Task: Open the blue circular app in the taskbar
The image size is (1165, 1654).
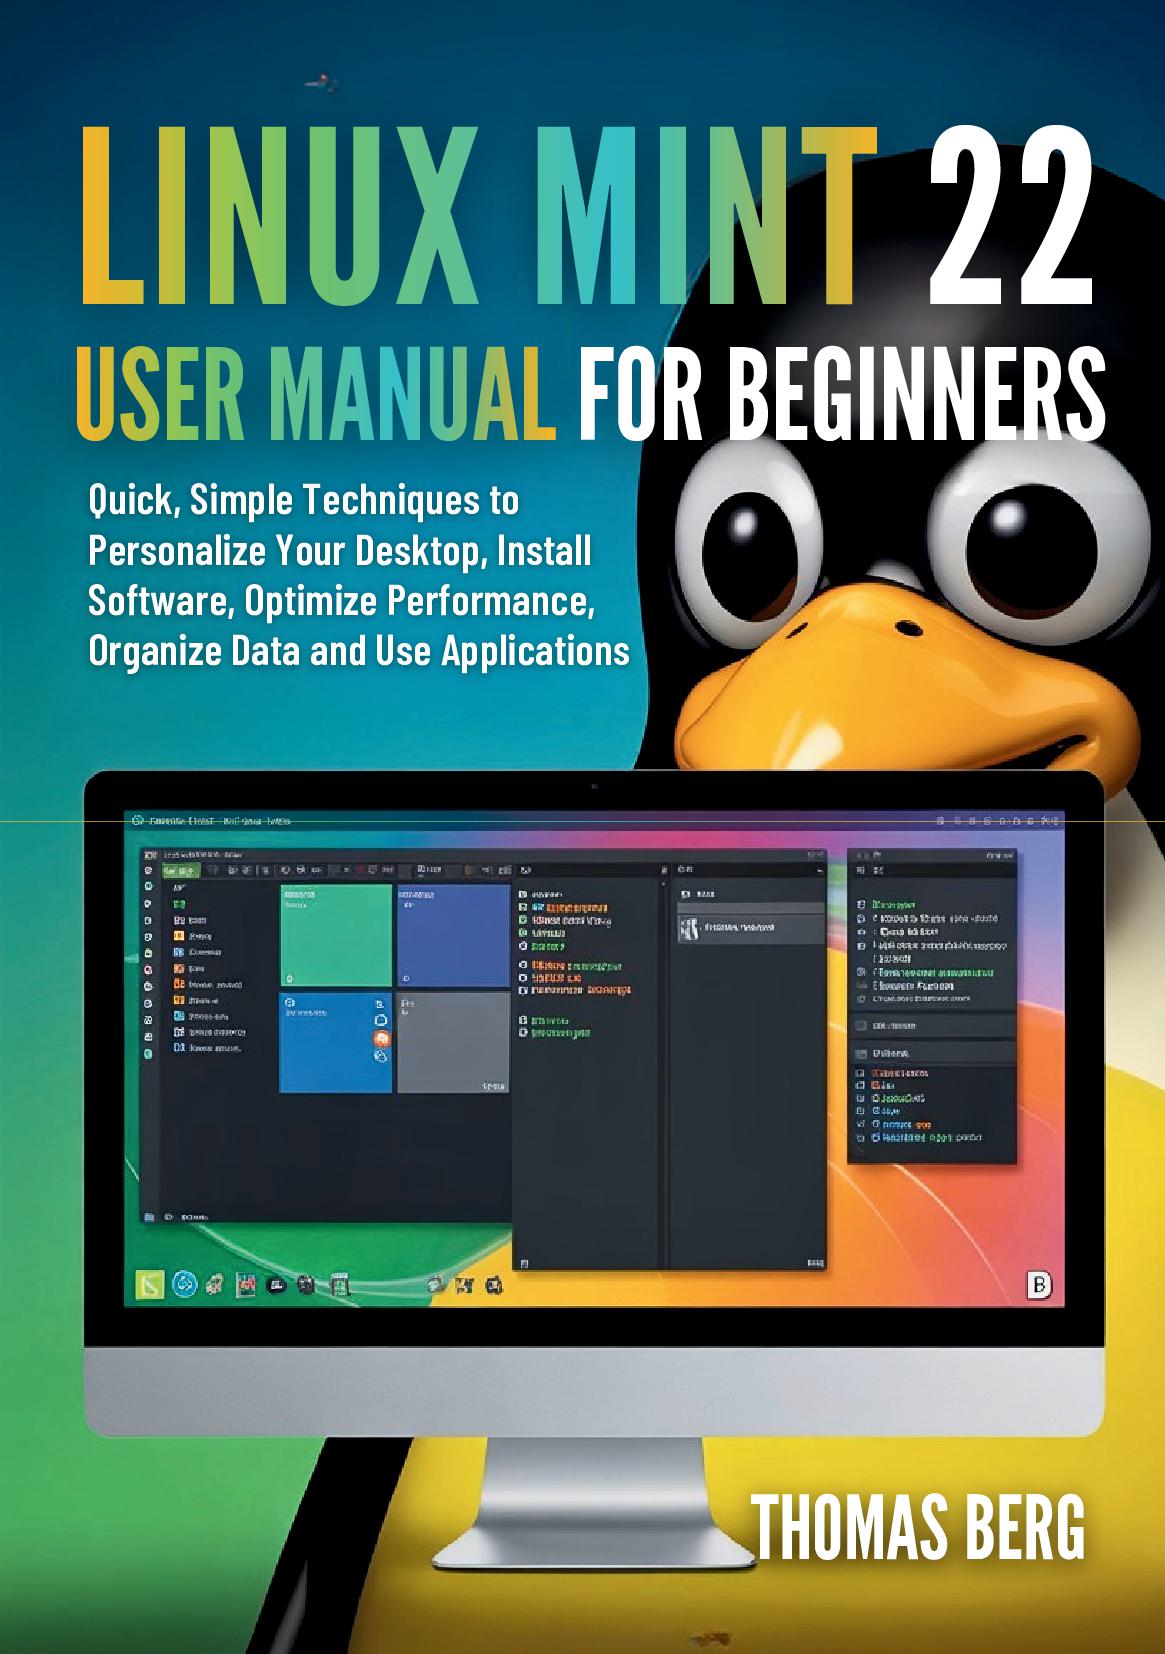Action: 184,1285
